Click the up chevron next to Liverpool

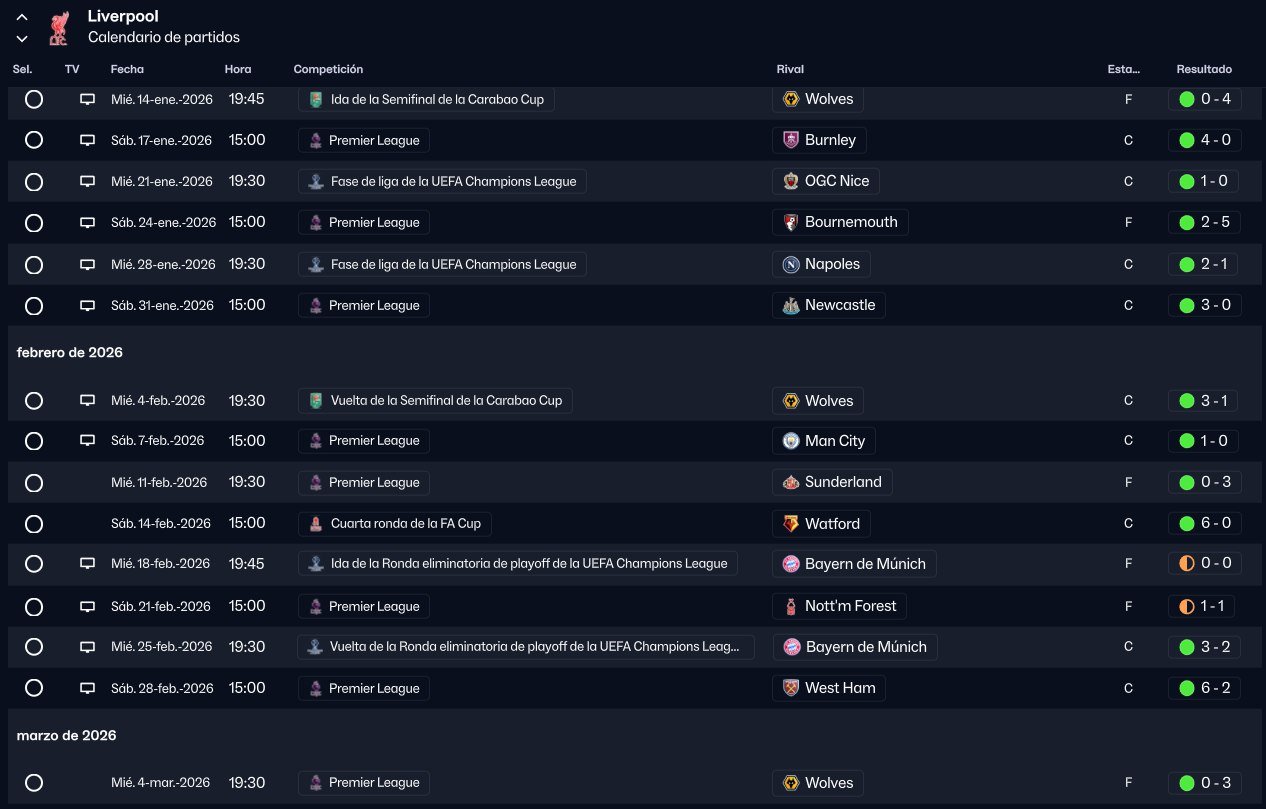[x=22, y=17]
